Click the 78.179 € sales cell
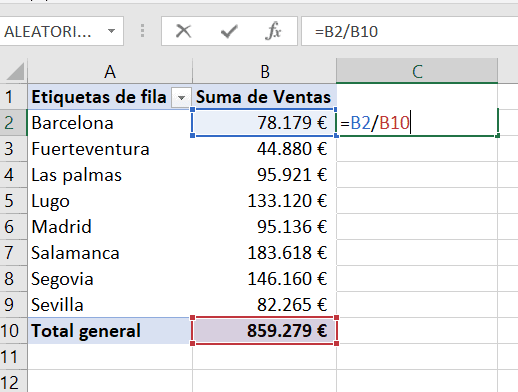The height and width of the screenshot is (392, 518). pos(264,123)
